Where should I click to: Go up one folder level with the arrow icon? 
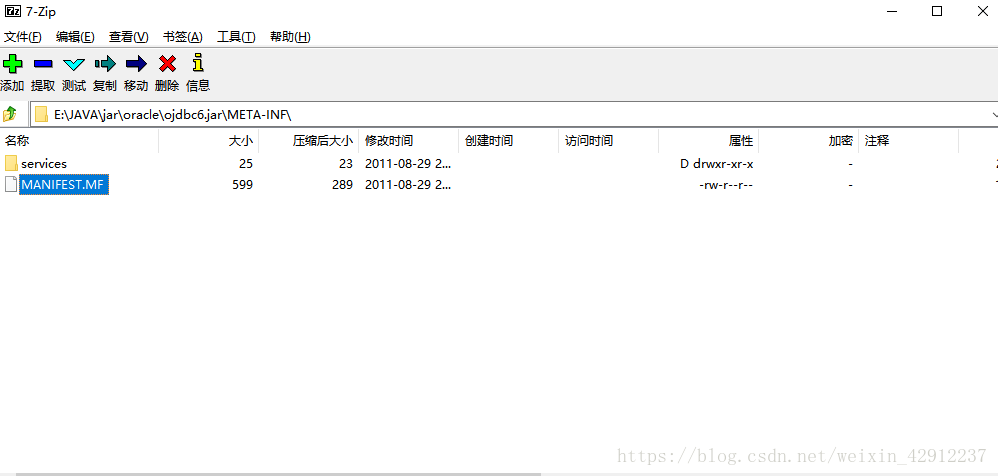tap(10, 115)
